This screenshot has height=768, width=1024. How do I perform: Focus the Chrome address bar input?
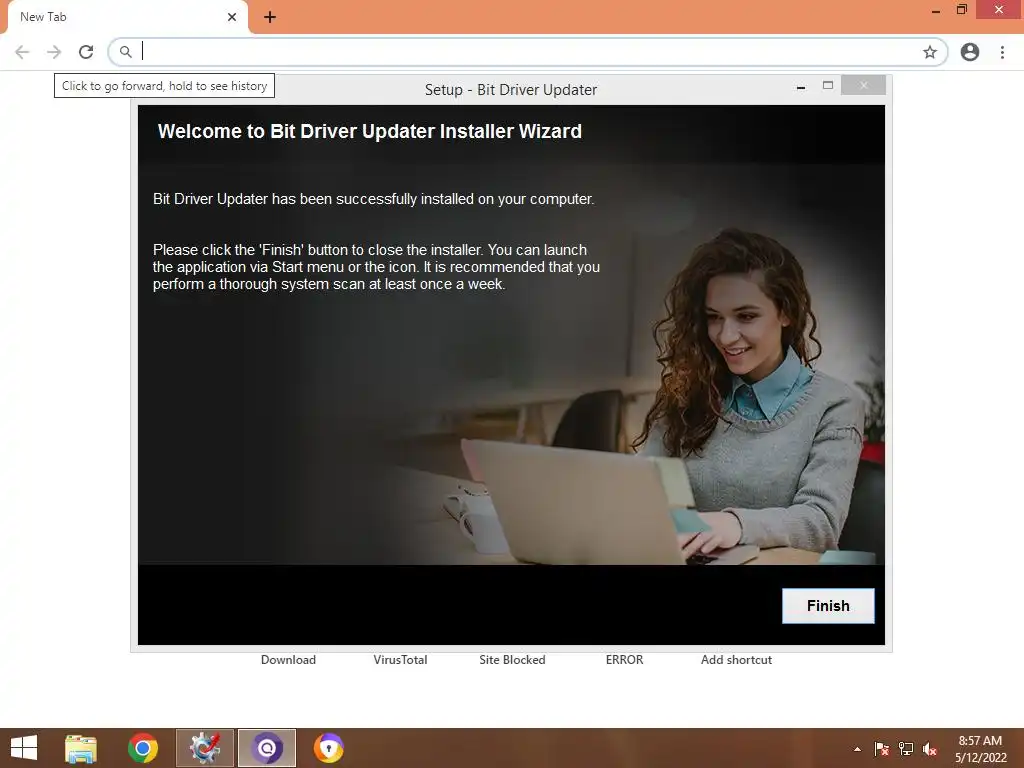pos(529,52)
